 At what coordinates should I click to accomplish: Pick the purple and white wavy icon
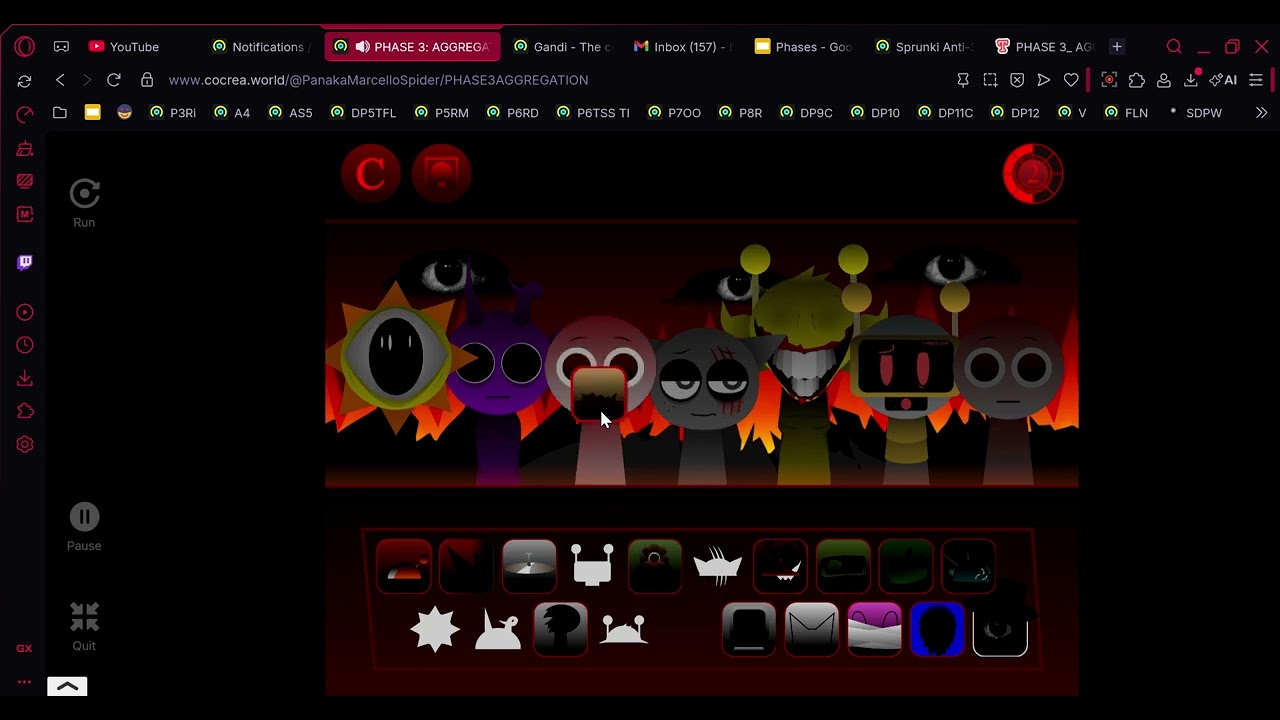point(875,630)
